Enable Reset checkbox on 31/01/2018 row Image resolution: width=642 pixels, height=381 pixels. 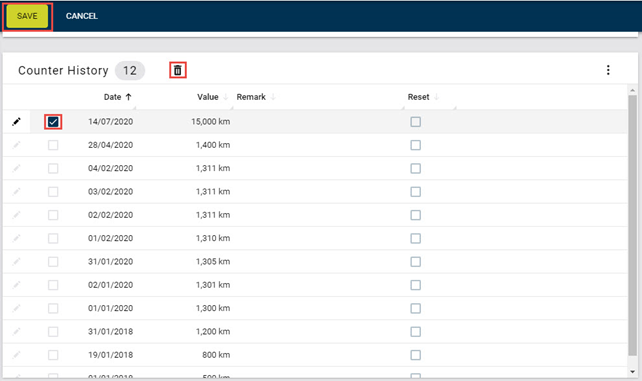(416, 331)
